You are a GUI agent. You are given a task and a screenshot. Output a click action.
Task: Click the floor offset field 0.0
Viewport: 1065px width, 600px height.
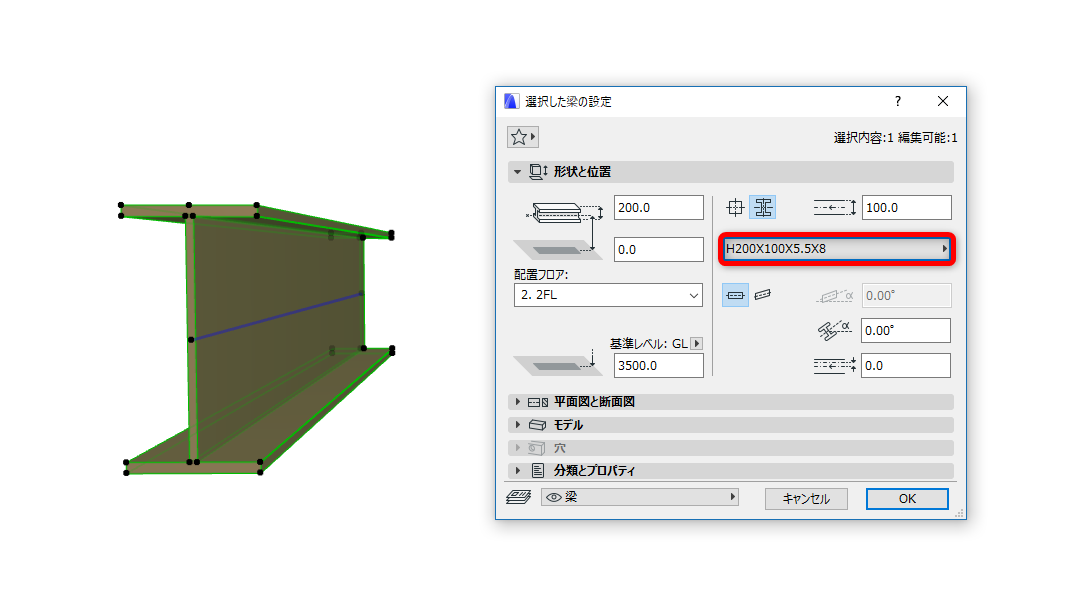pyautogui.click(x=658, y=249)
